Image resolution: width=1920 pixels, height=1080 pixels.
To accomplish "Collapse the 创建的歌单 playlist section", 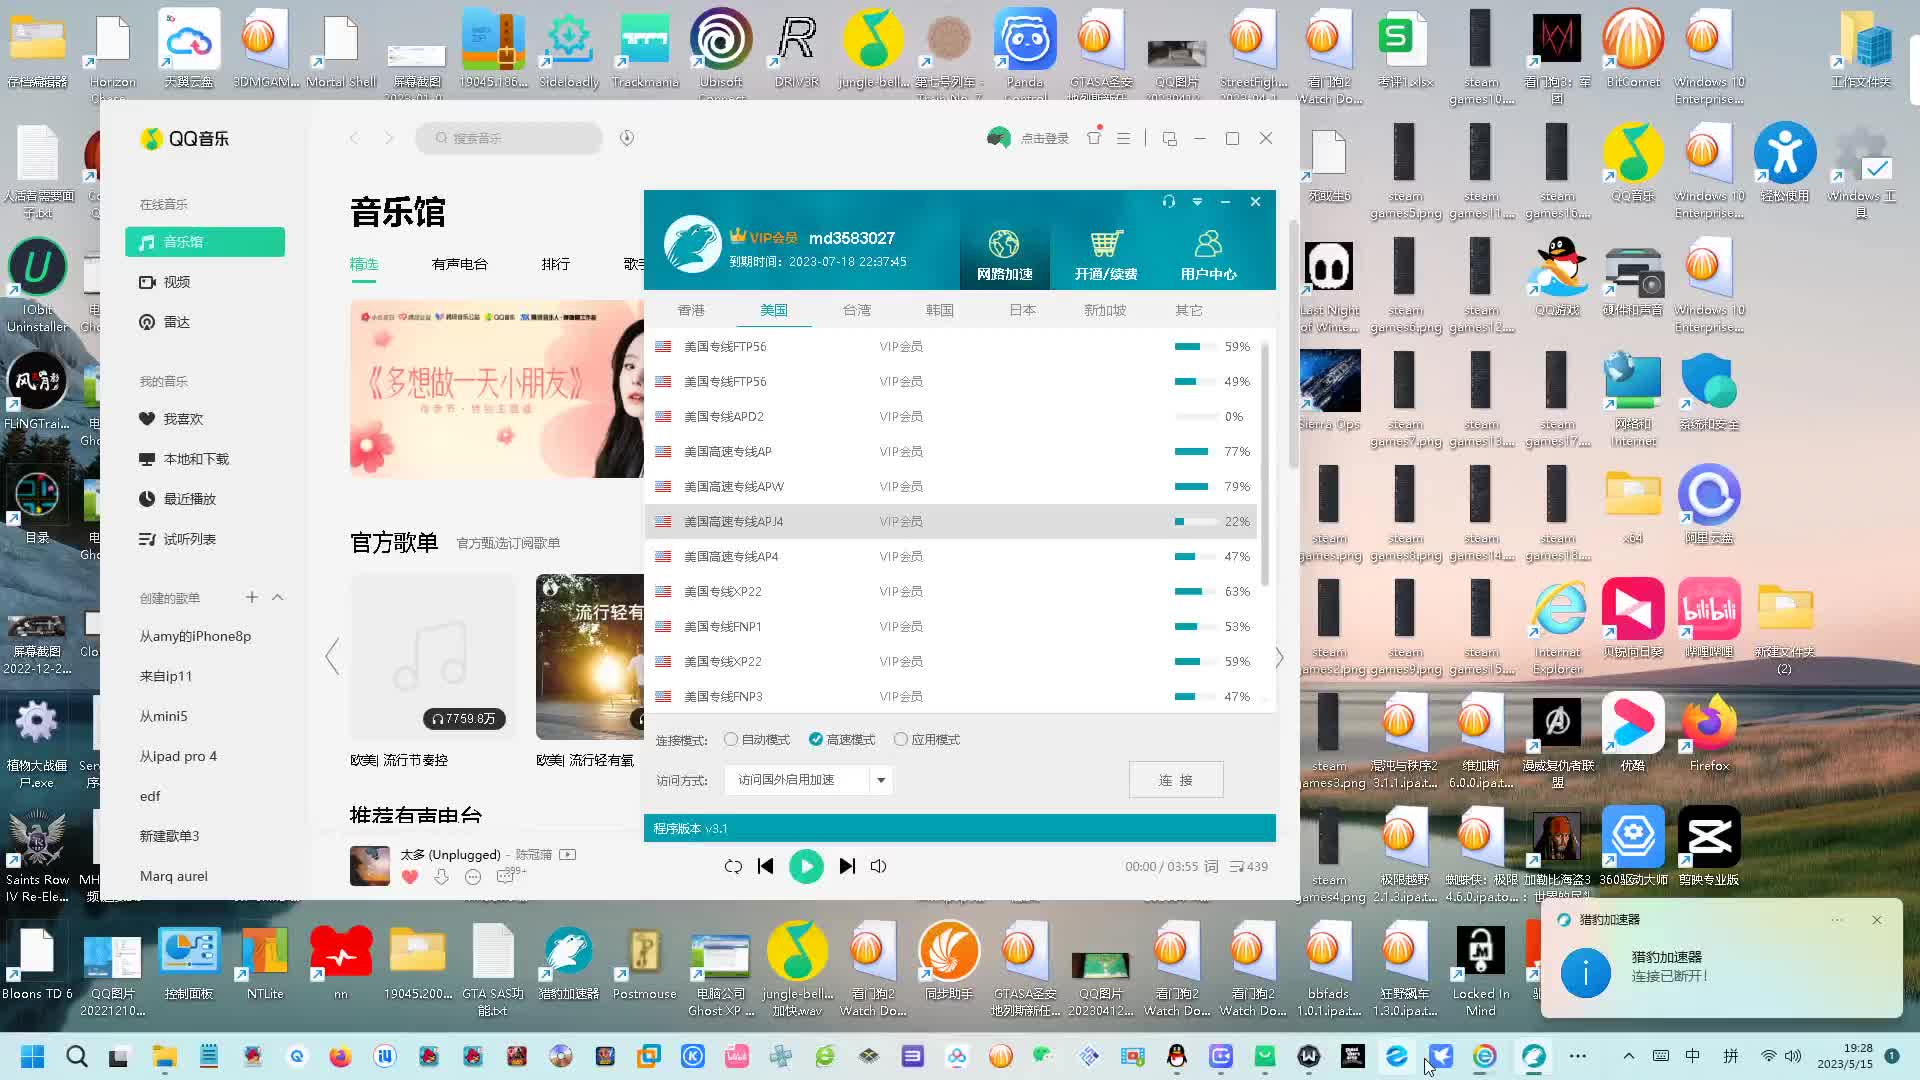I will click(x=278, y=598).
